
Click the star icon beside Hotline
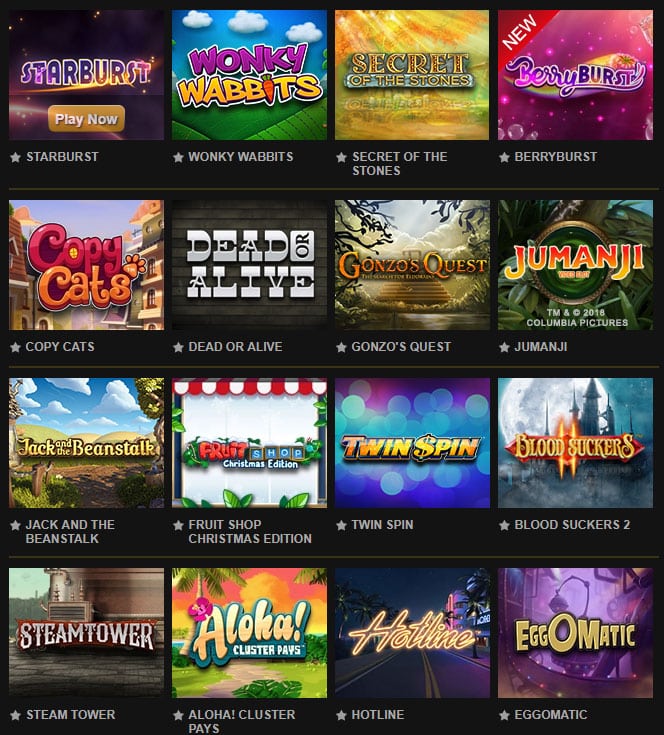341,715
